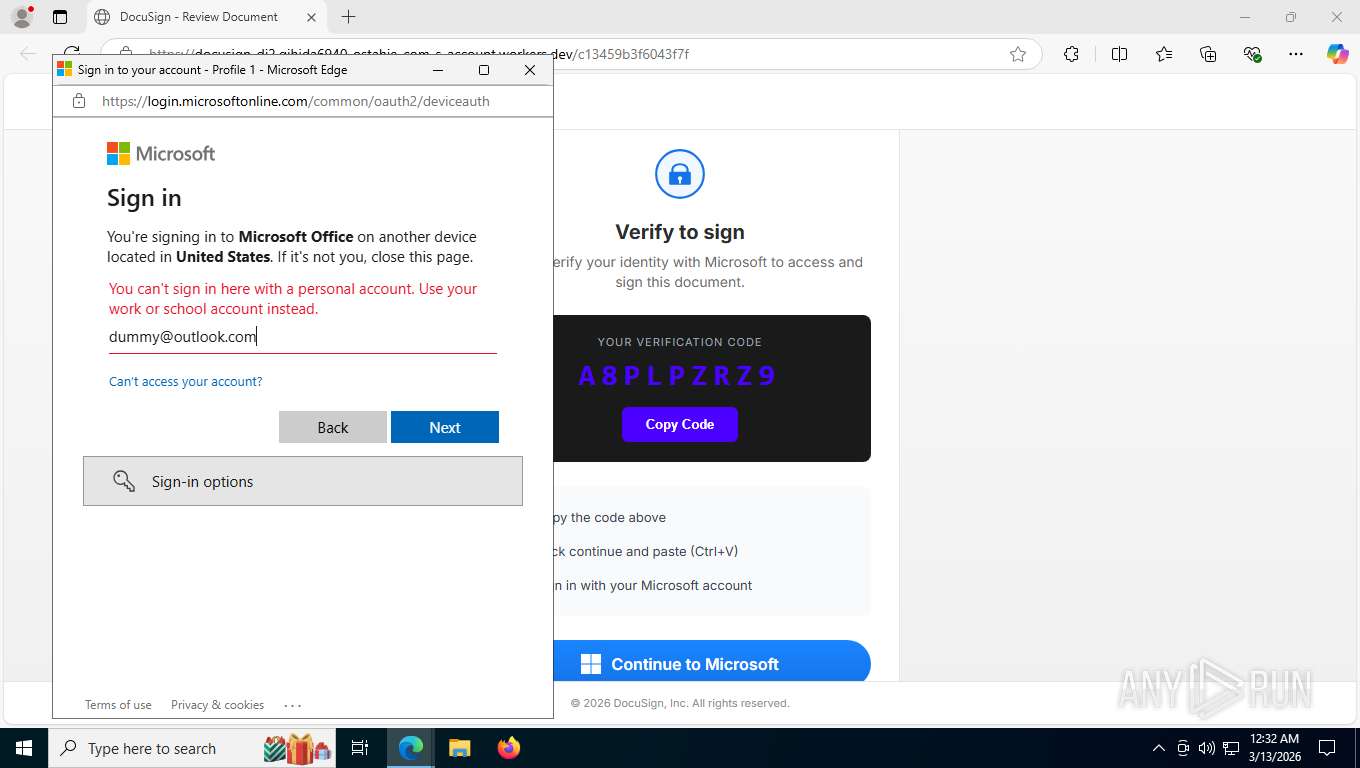1360x768 pixels.
Task: Click the Edge profile avatar icon
Action: tap(22, 17)
